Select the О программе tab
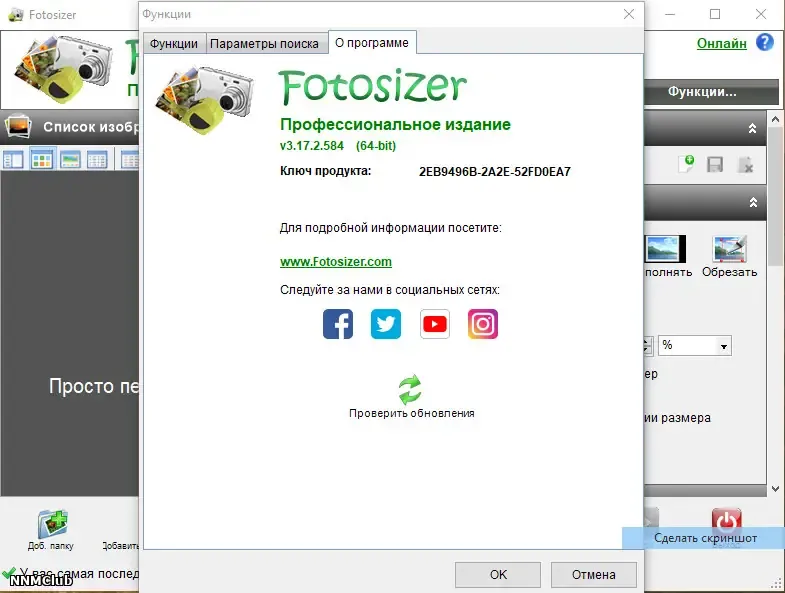Image resolution: width=785 pixels, height=593 pixels. point(372,43)
